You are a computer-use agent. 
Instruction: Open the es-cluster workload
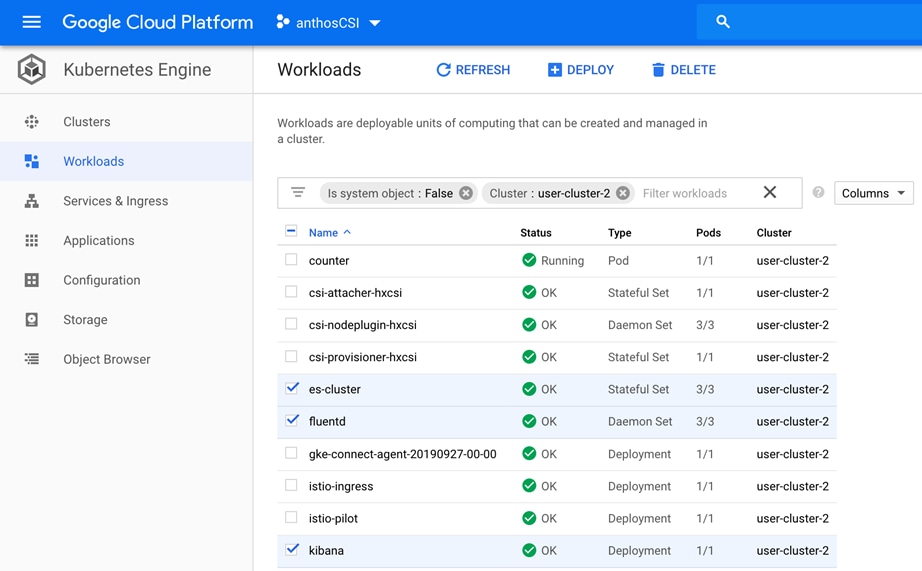[x=335, y=389]
